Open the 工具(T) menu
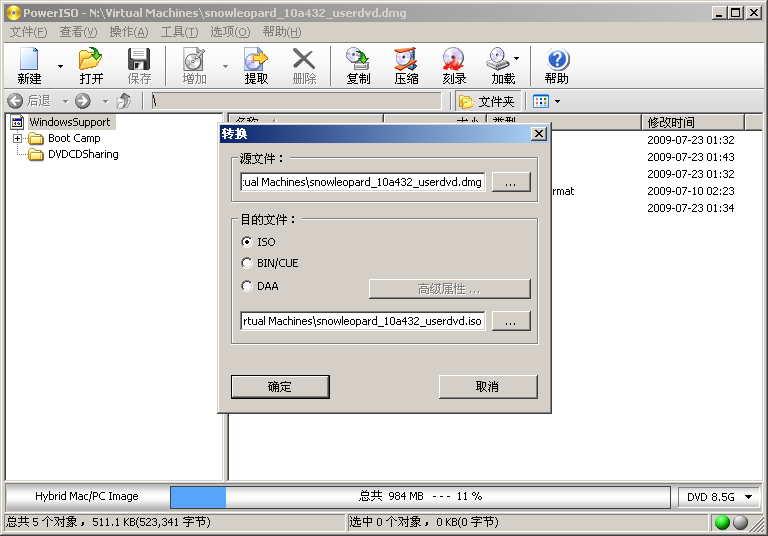768x536 pixels. 179,32
